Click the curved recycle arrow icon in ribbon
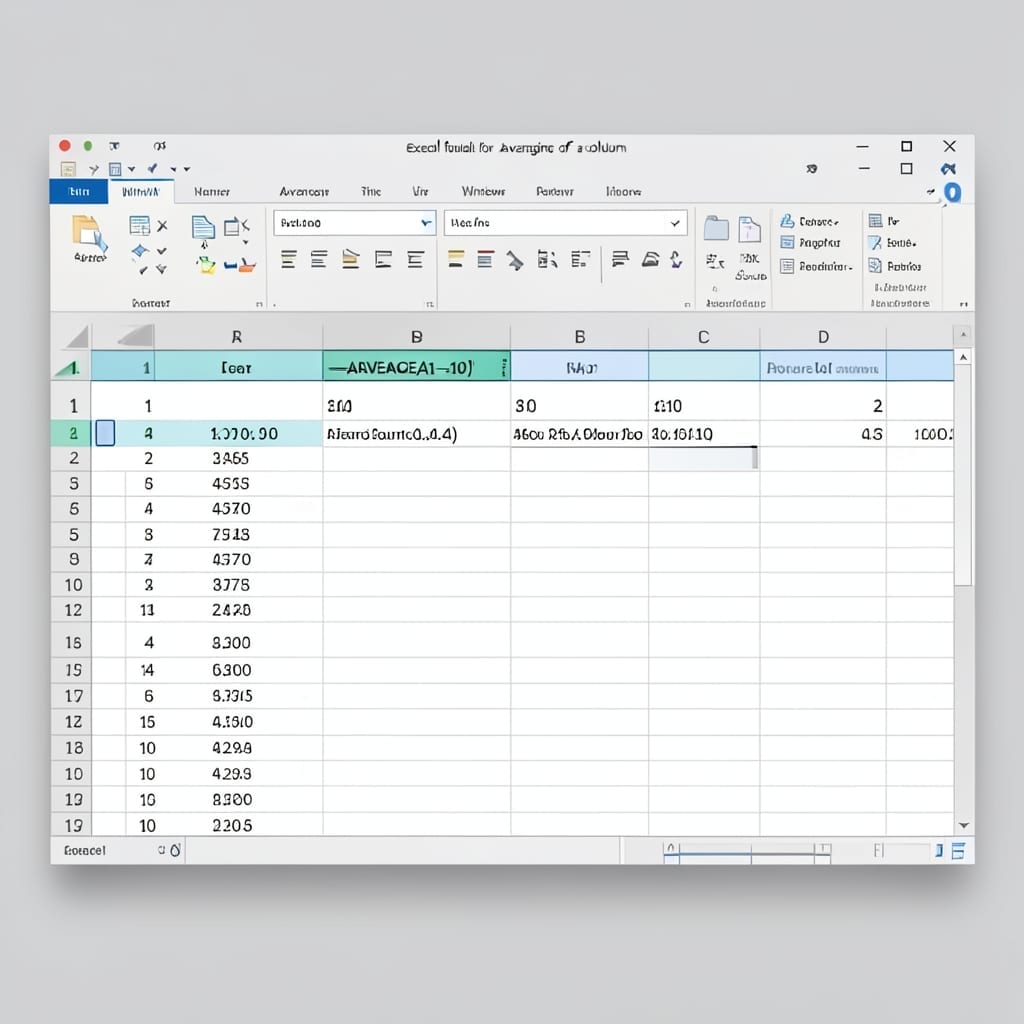Image resolution: width=1024 pixels, height=1024 pixels. point(677,260)
